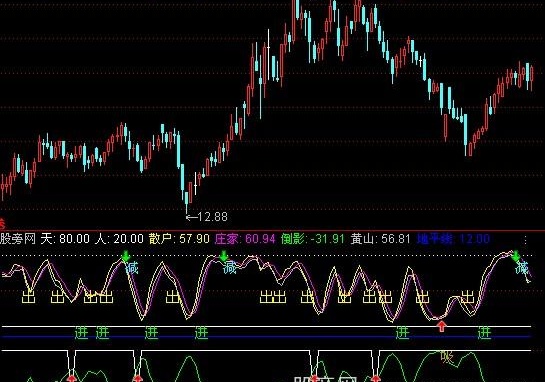The image size is (545, 382).
Task: Click the rightmost green down arrow marker
Action: click(x=516, y=256)
